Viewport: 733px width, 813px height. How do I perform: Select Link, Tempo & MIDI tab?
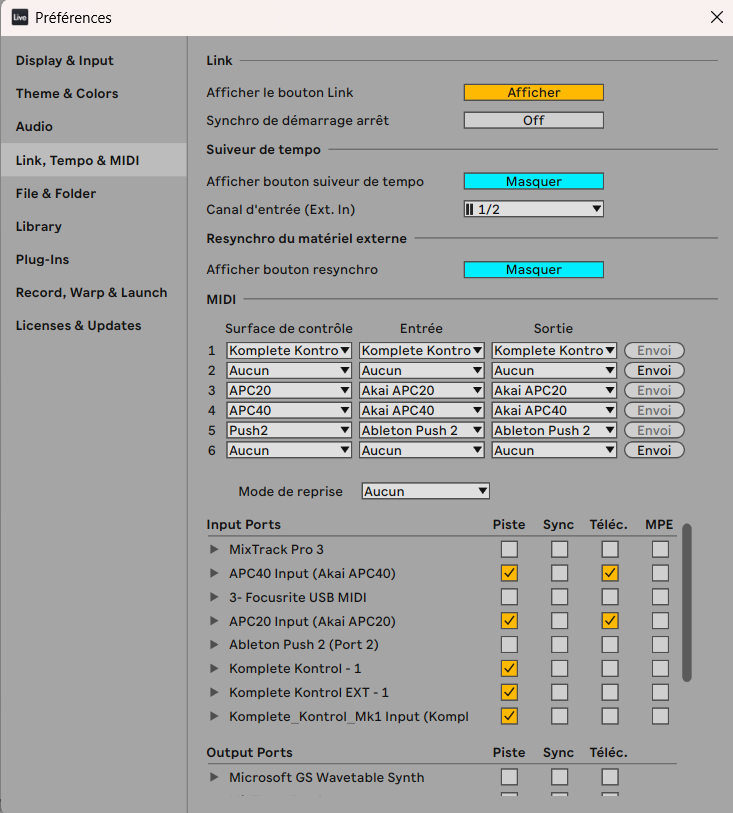click(x=93, y=160)
